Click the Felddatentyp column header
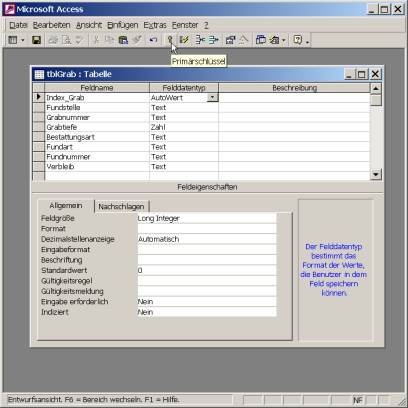 (184, 88)
